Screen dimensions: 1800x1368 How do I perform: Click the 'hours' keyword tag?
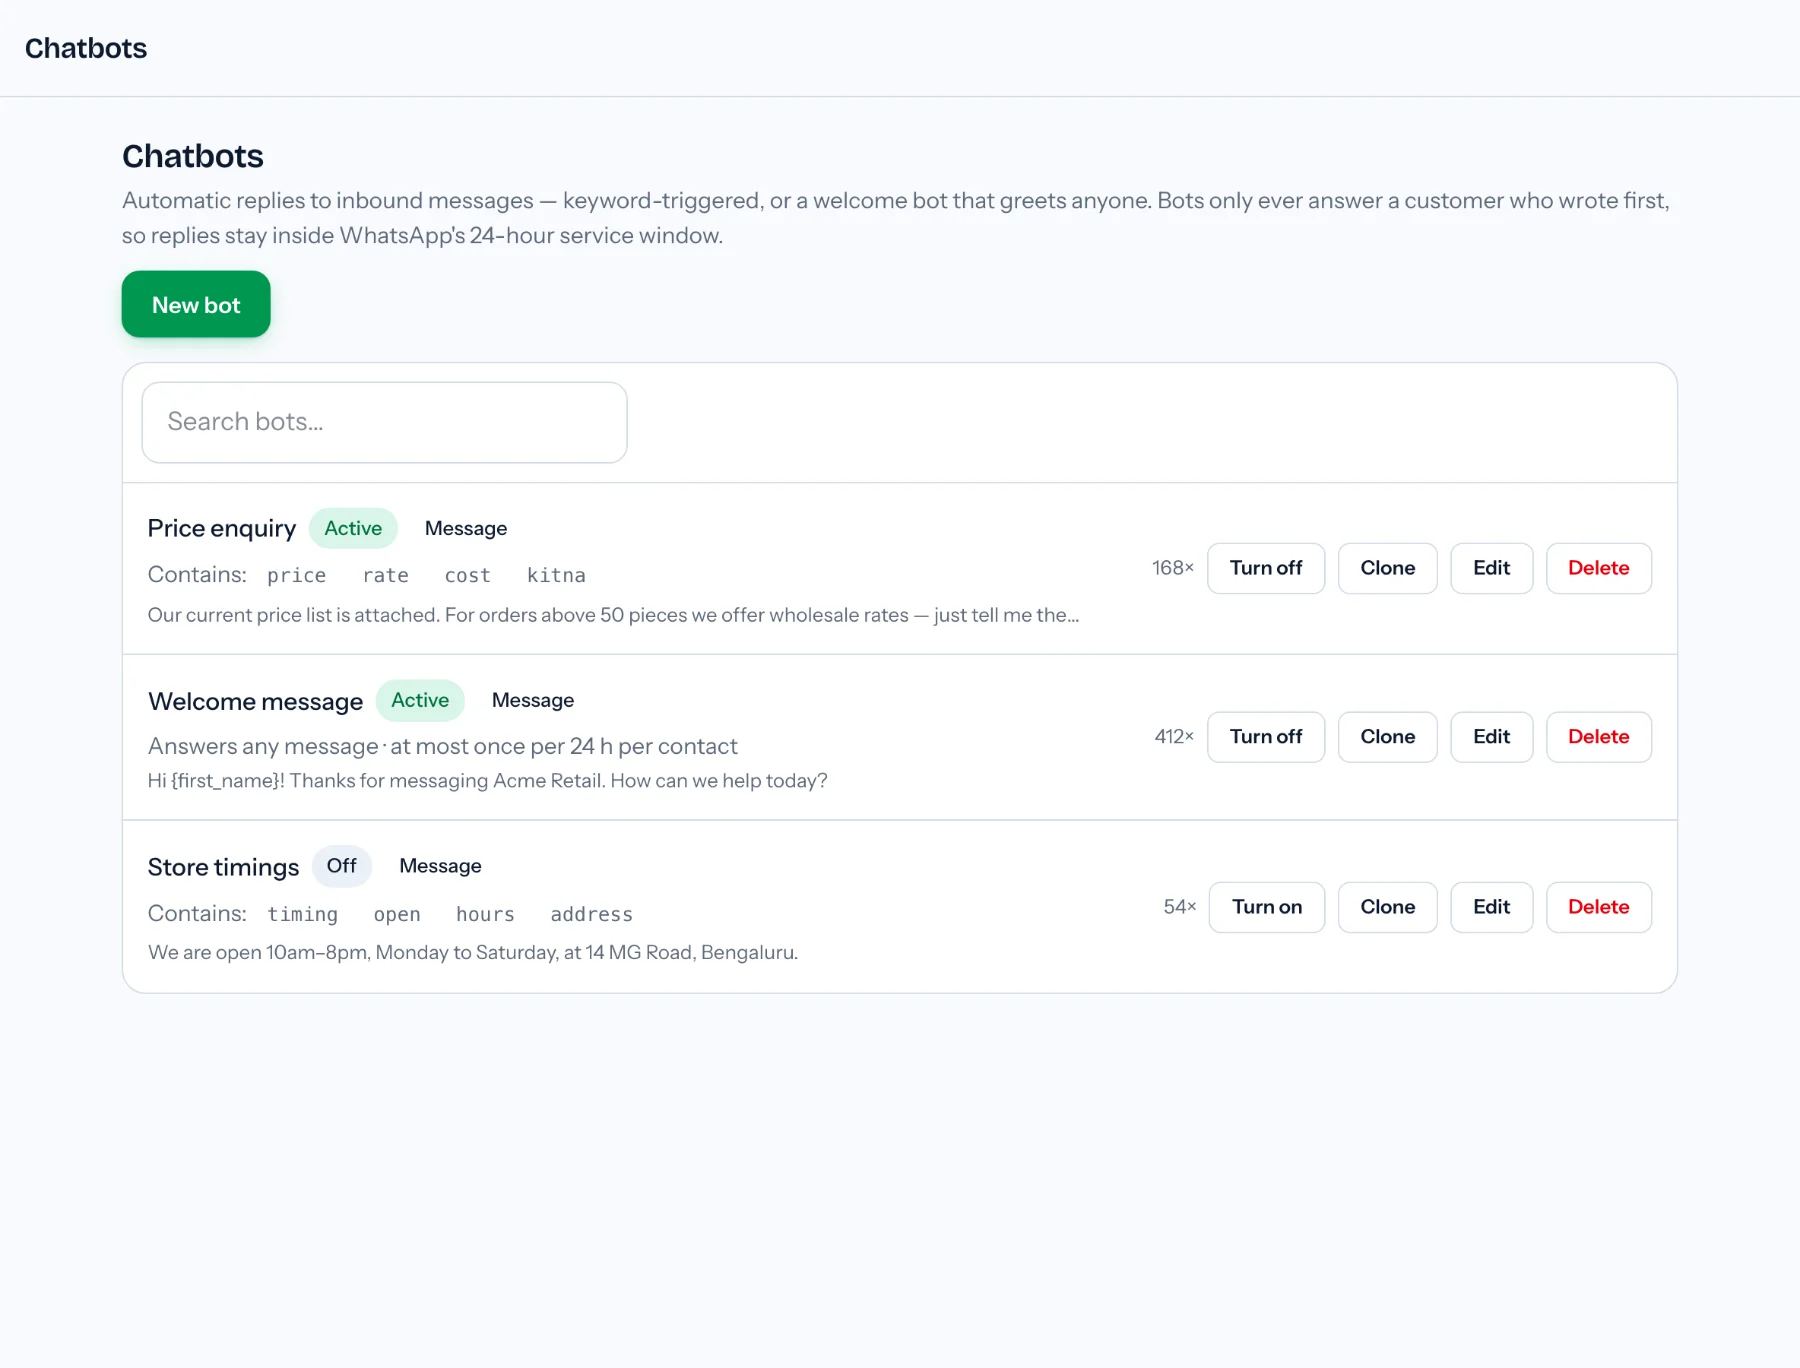point(485,914)
